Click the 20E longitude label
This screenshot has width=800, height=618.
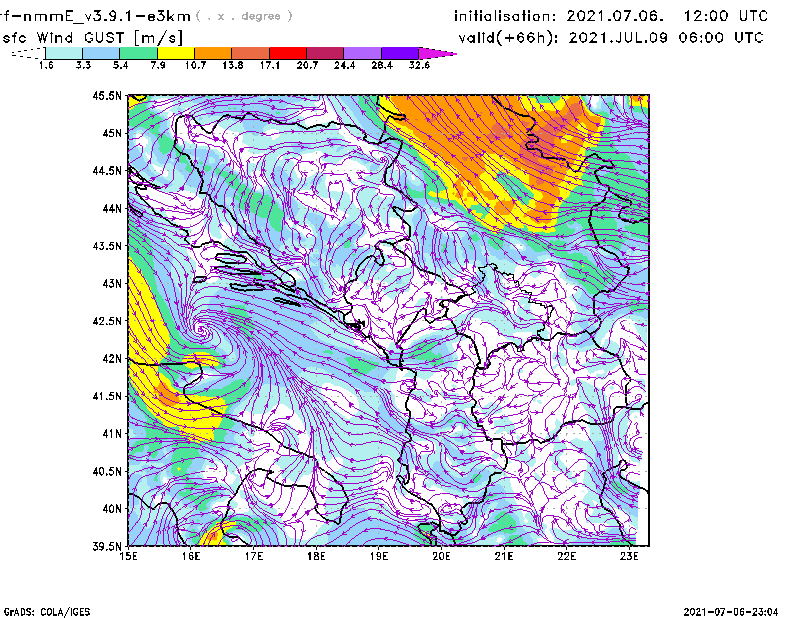pos(441,556)
